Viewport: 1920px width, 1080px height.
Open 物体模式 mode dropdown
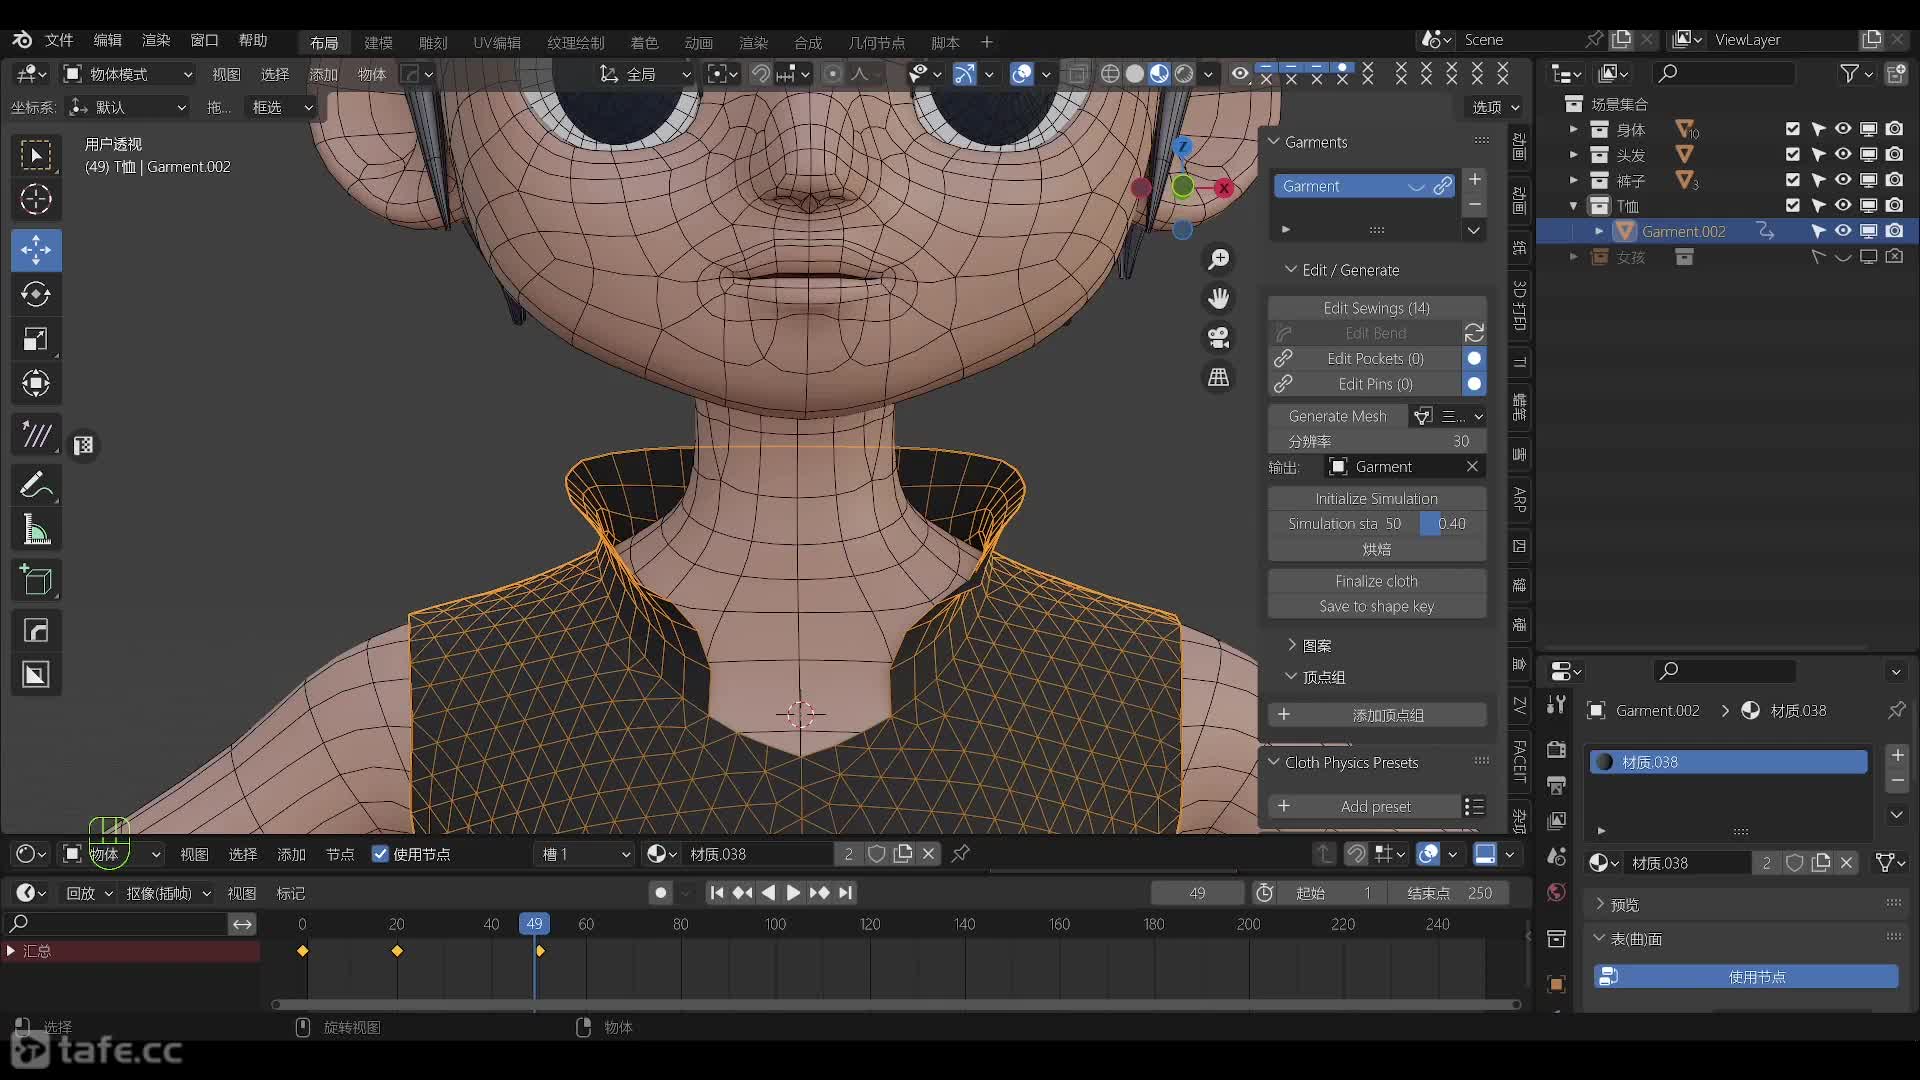(127, 74)
